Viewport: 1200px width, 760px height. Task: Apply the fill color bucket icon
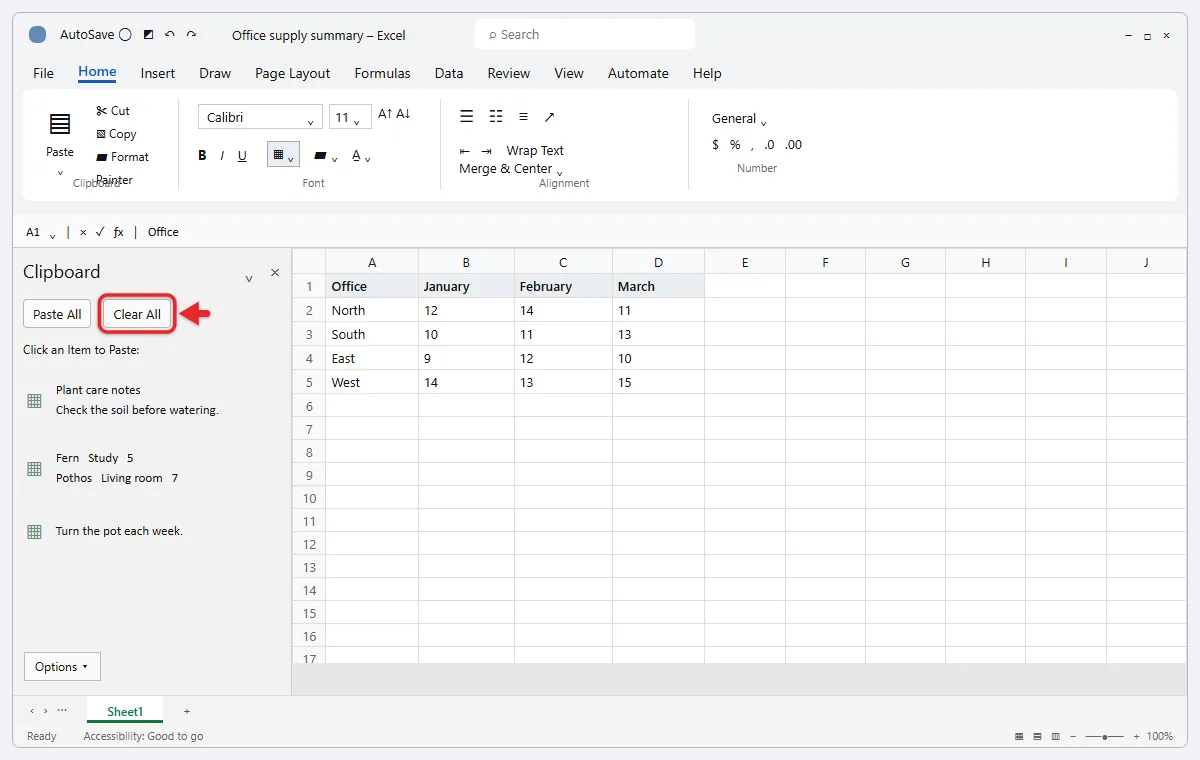320,156
